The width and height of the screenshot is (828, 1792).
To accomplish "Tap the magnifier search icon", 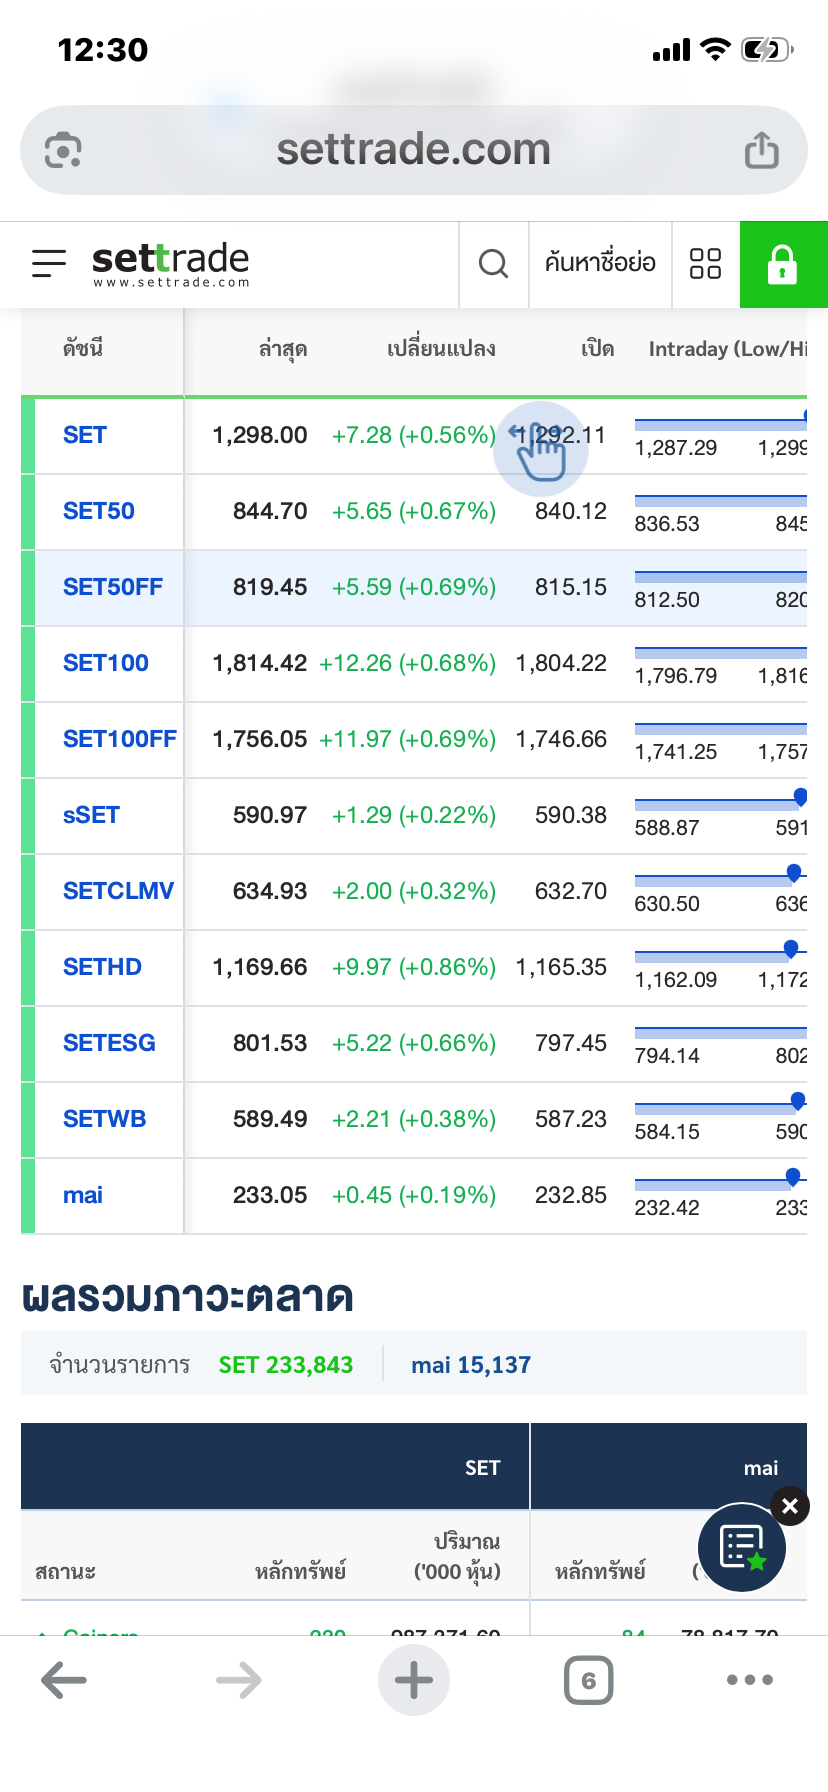I will pyautogui.click(x=493, y=264).
